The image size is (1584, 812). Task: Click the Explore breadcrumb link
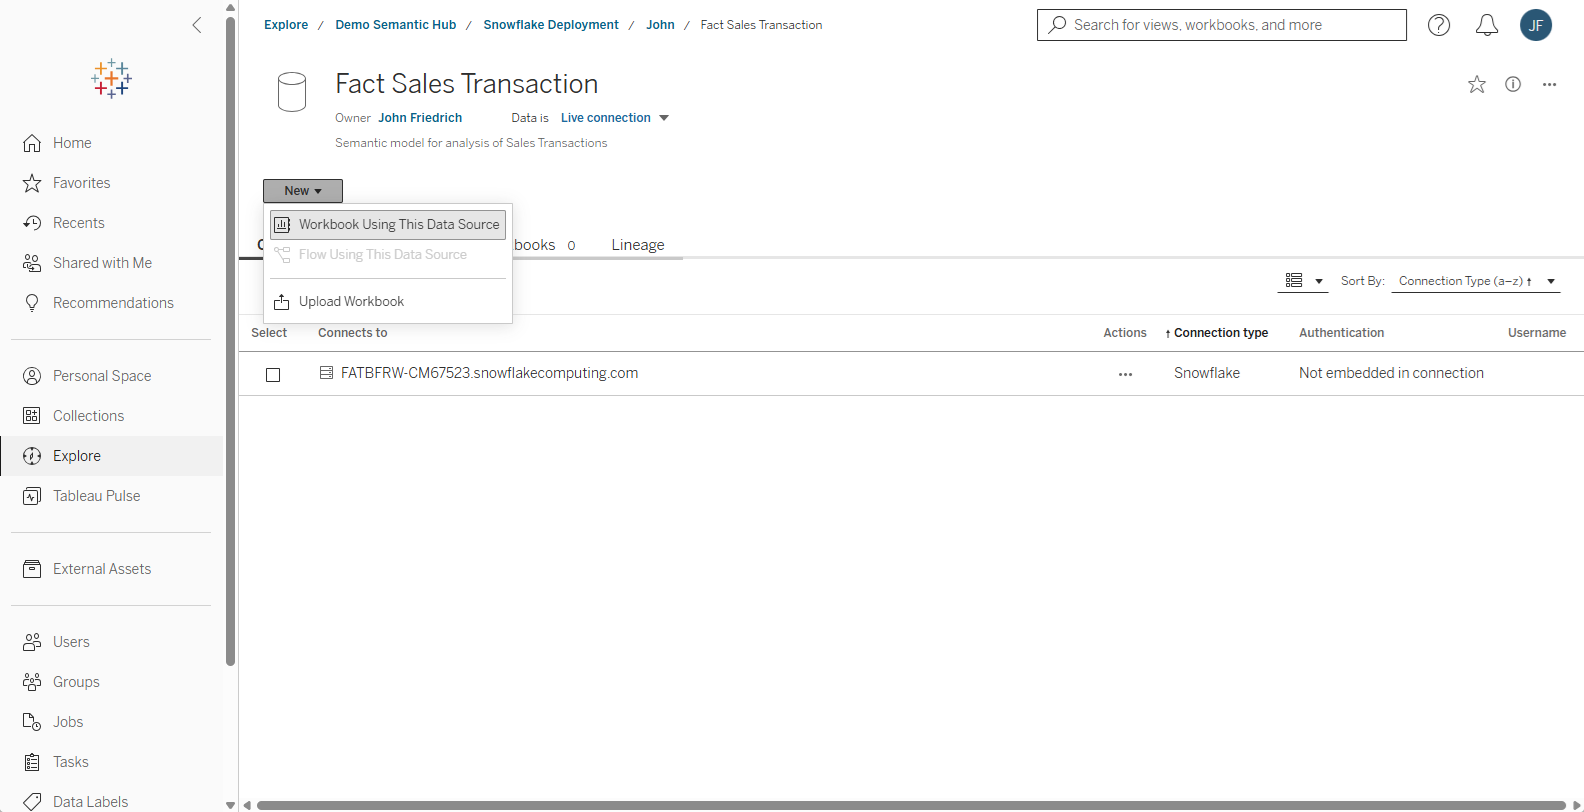coord(286,25)
